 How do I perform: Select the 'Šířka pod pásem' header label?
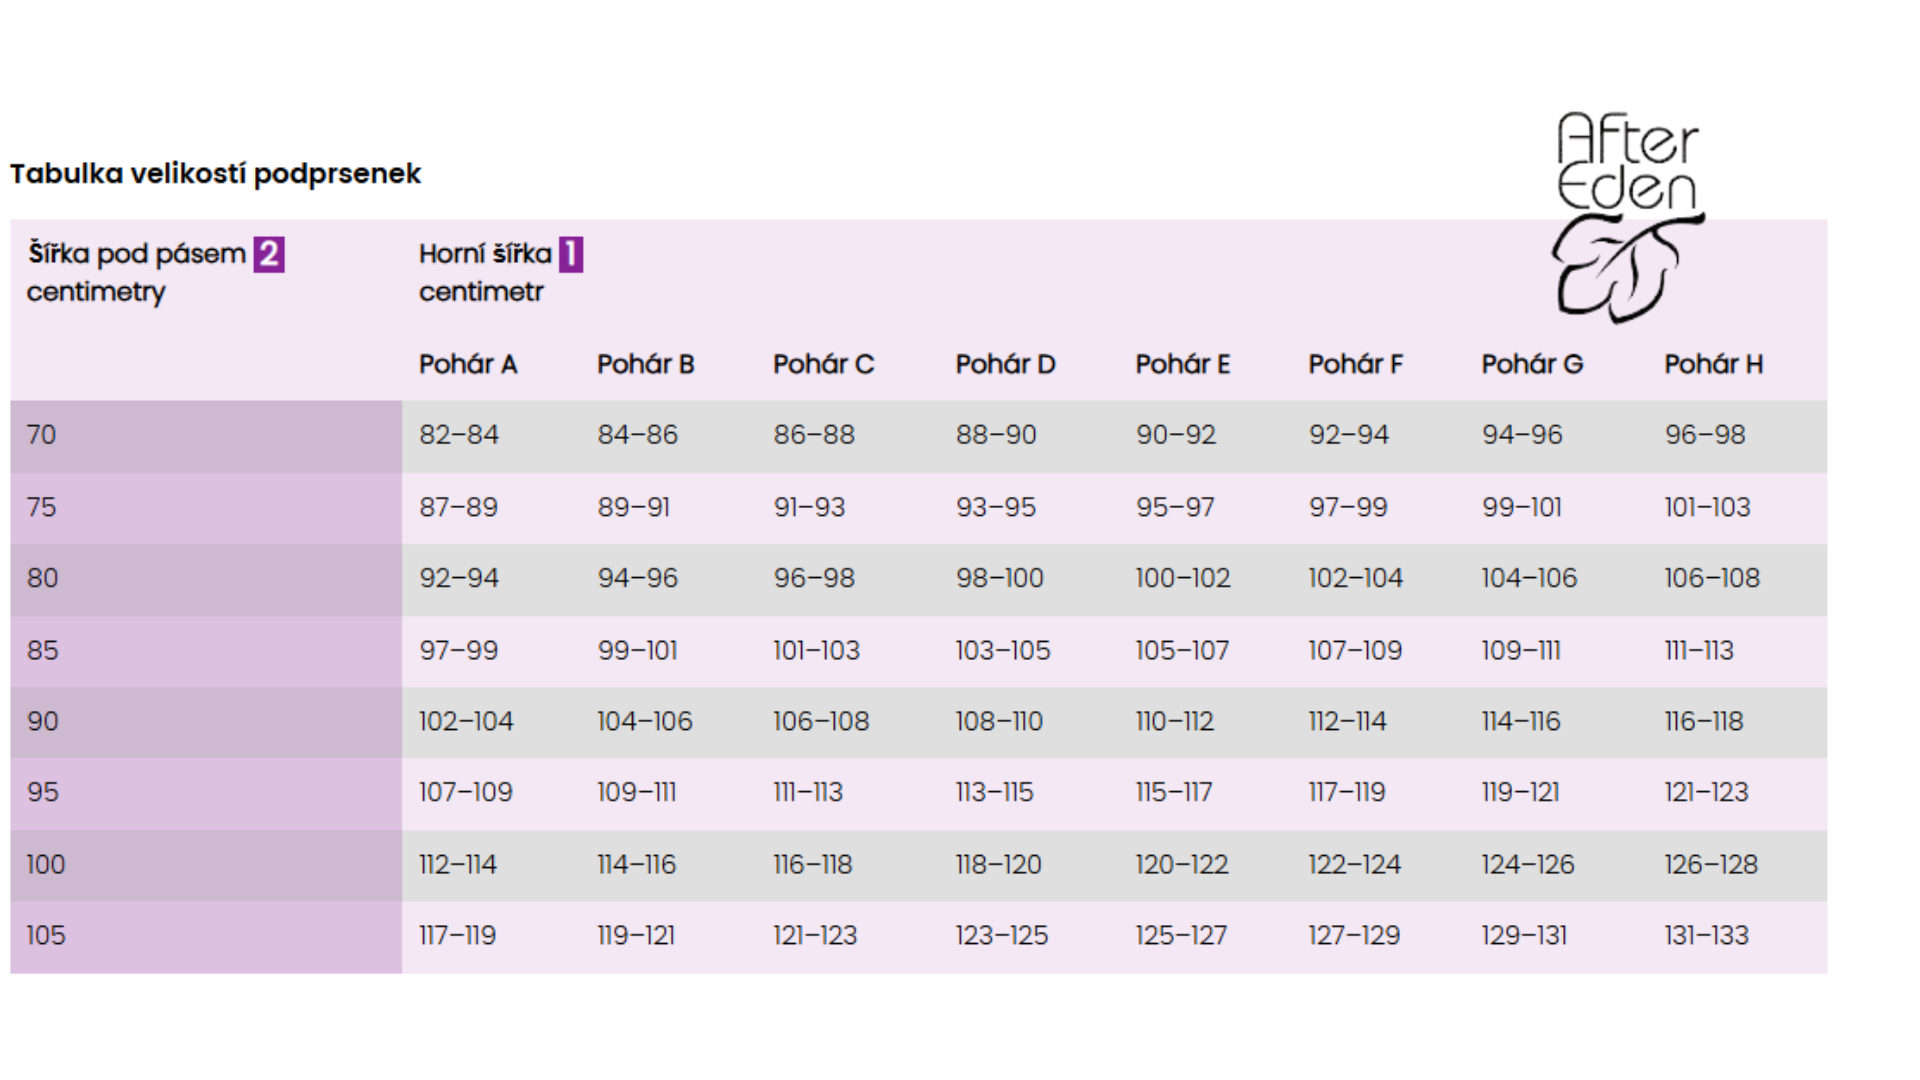point(137,254)
